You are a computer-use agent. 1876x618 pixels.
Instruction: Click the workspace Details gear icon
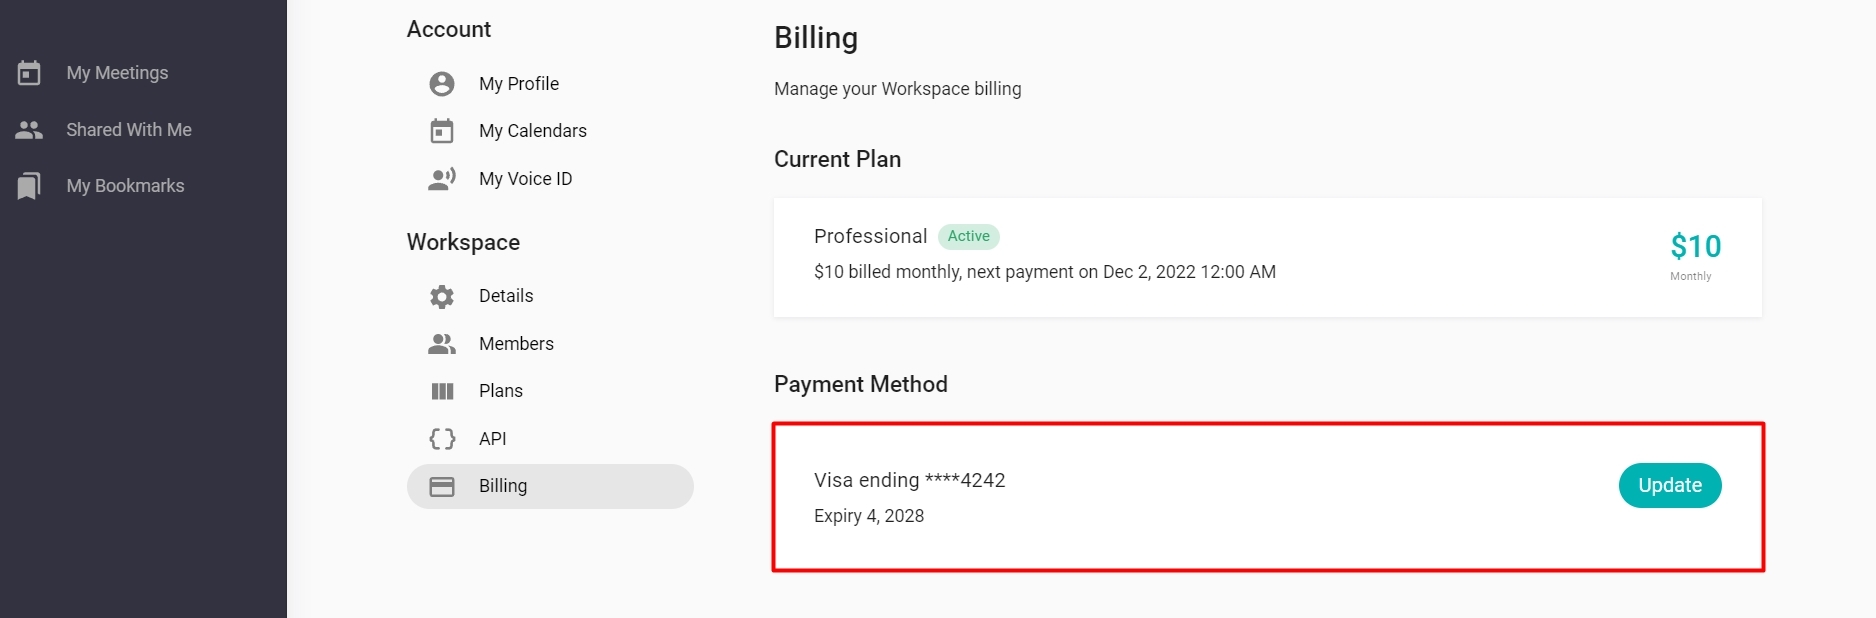(442, 296)
